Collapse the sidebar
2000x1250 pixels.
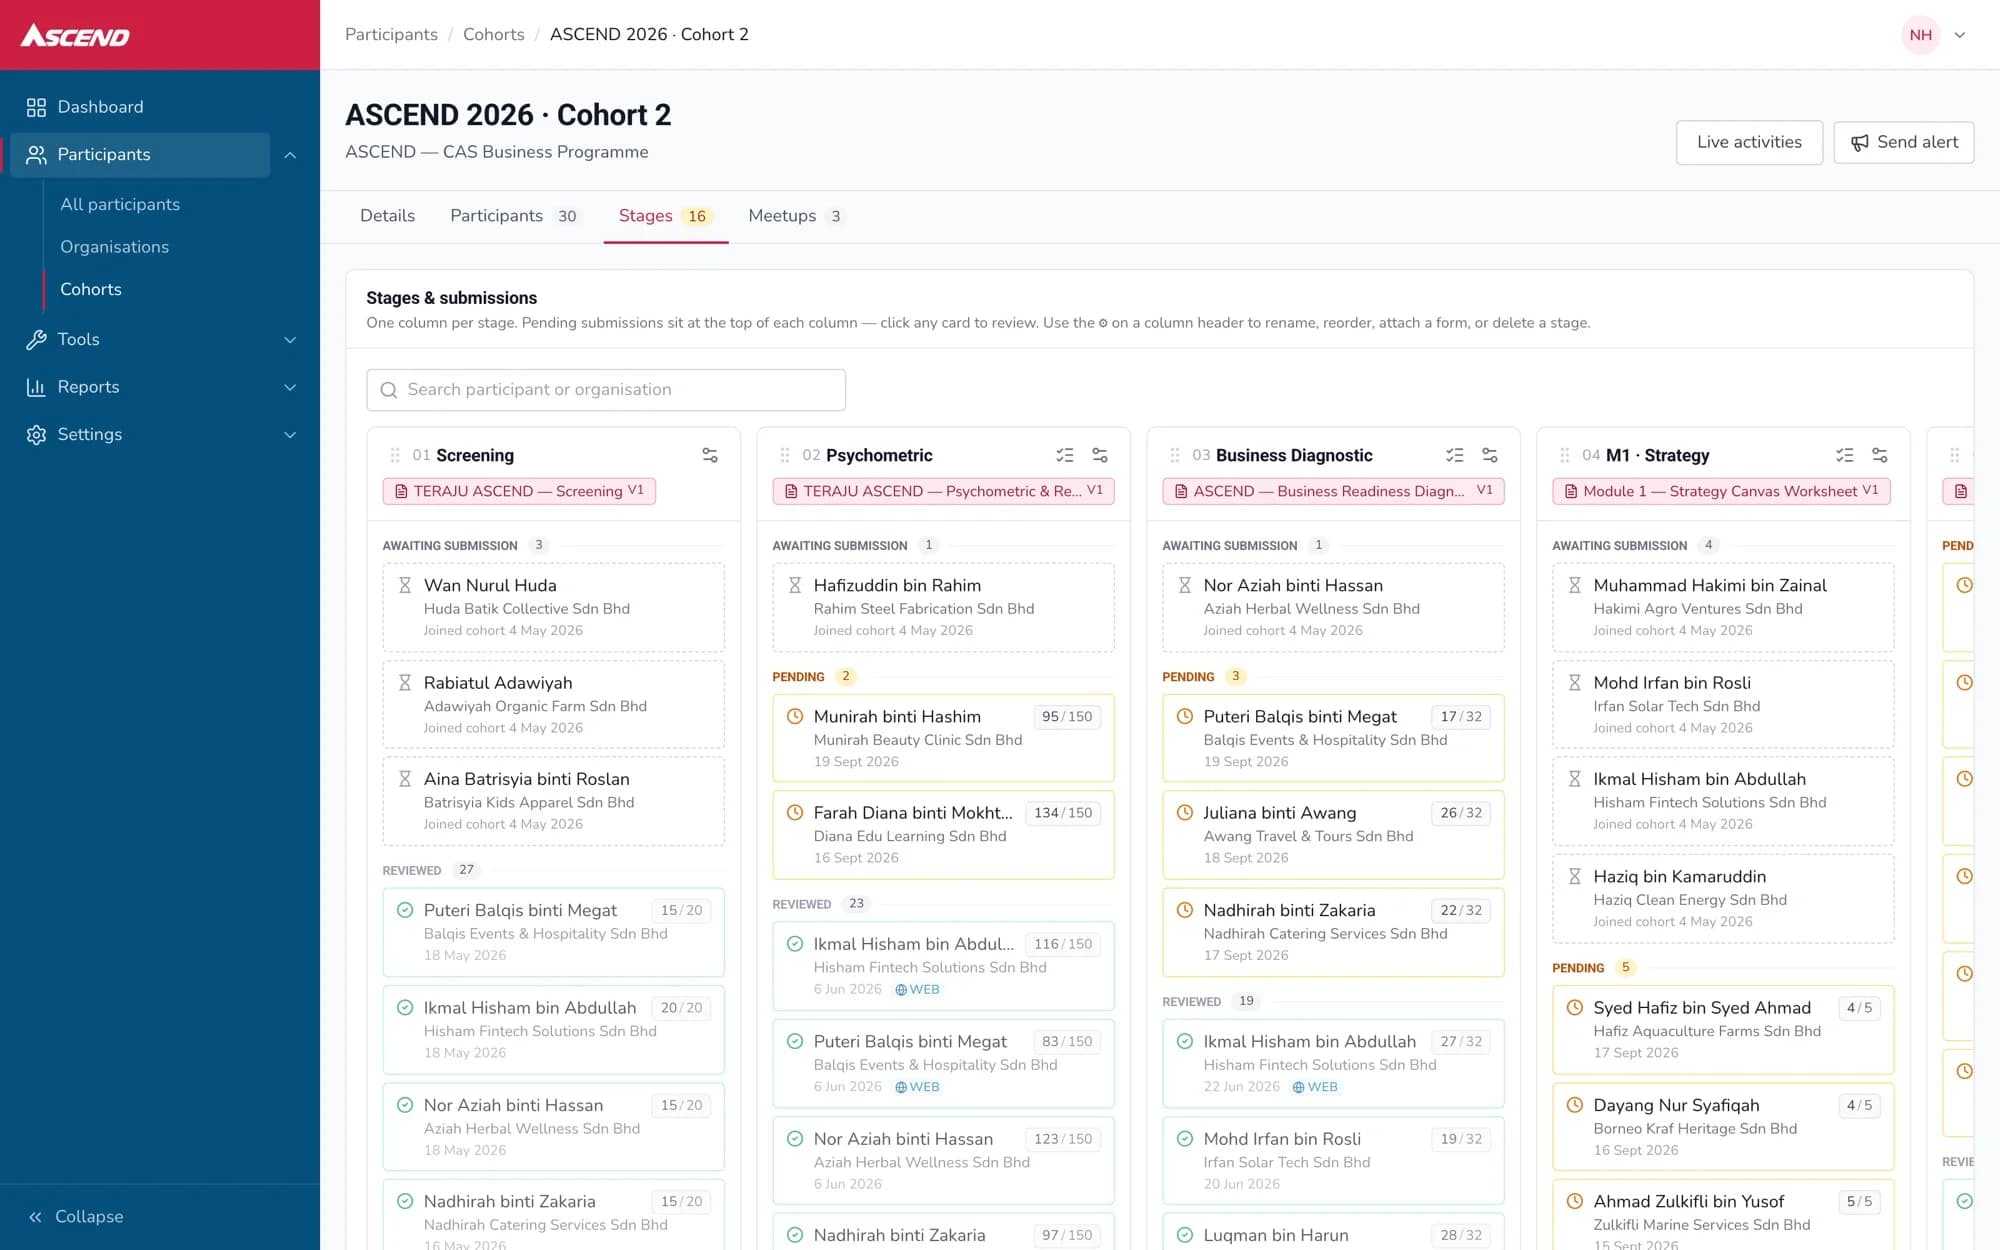(76, 1216)
